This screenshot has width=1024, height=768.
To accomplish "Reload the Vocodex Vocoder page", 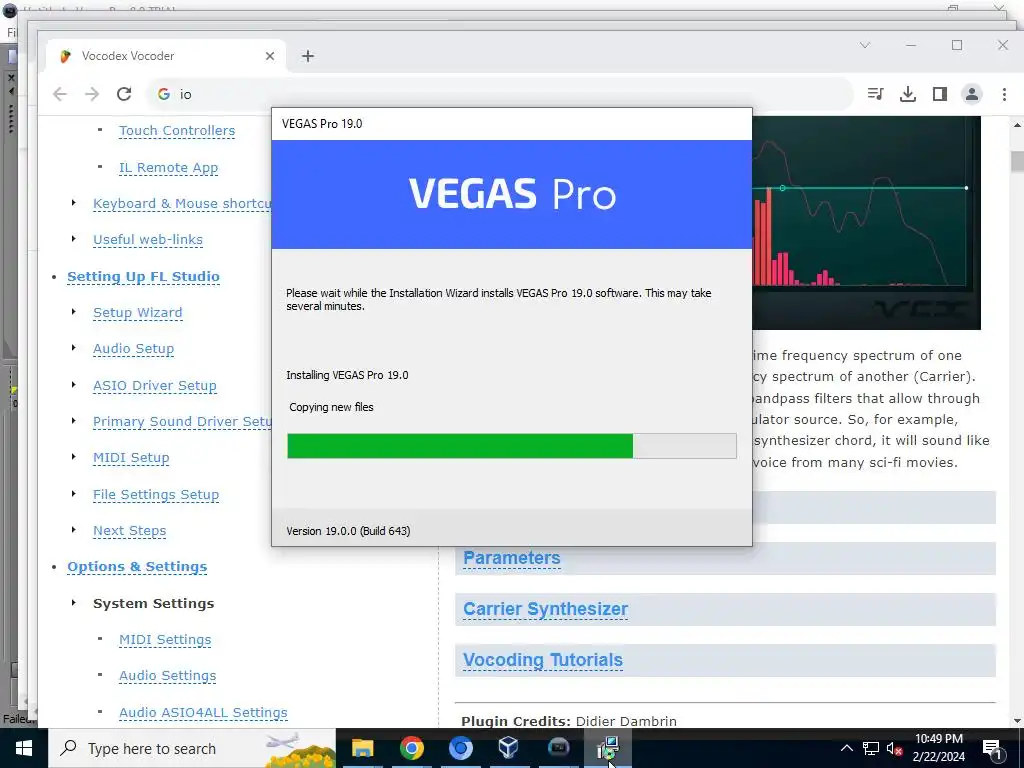I will tap(124, 94).
